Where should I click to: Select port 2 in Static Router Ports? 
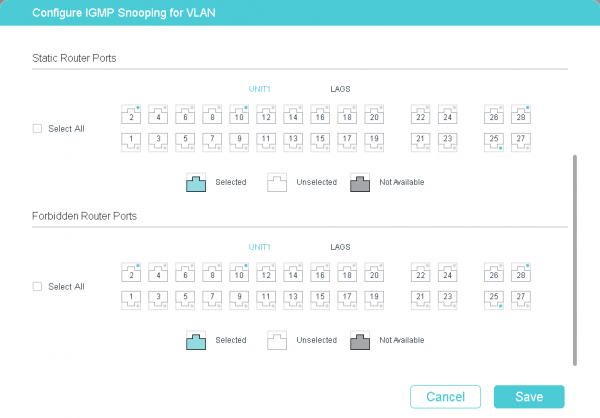tap(132, 116)
